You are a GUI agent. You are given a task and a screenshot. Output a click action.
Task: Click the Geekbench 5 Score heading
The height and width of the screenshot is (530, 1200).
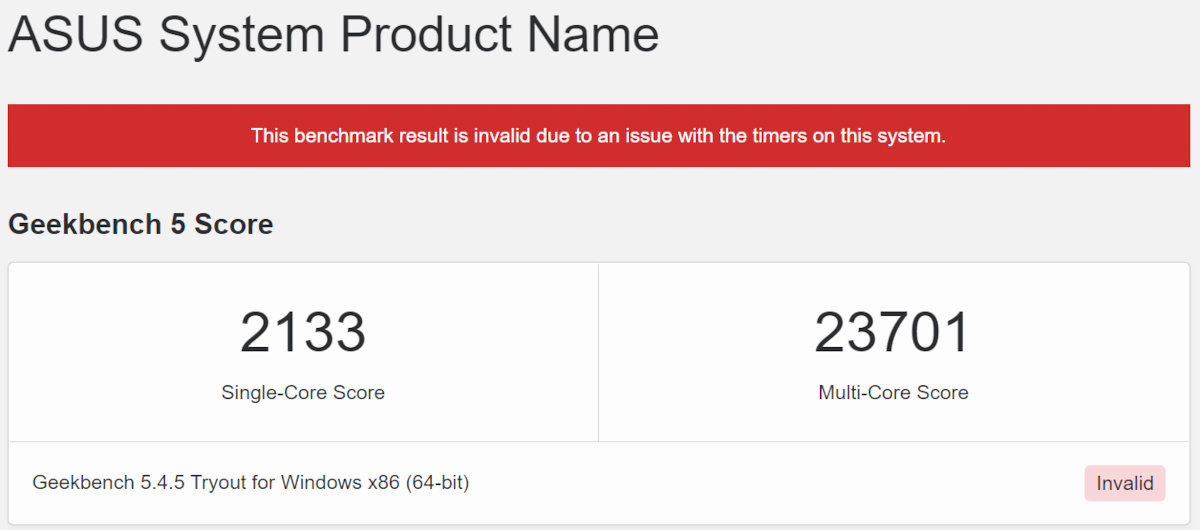pos(141,224)
